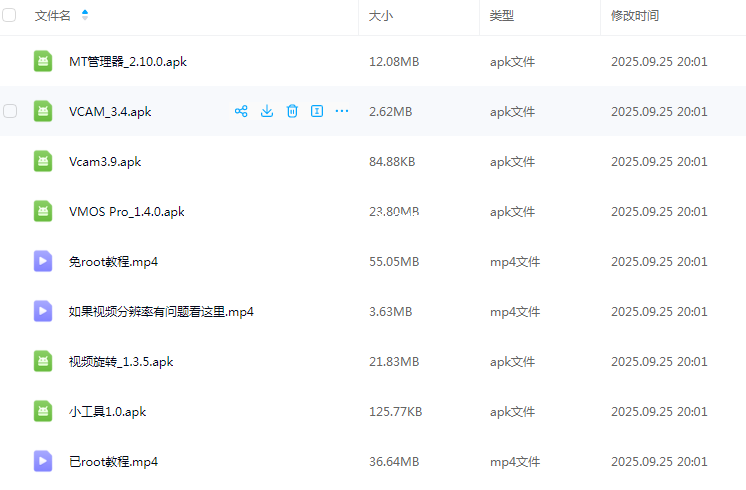This screenshot has width=746, height=490.
Task: Click the apk icon of VMOS Pro_1.4.0.apk
Action: (43, 211)
